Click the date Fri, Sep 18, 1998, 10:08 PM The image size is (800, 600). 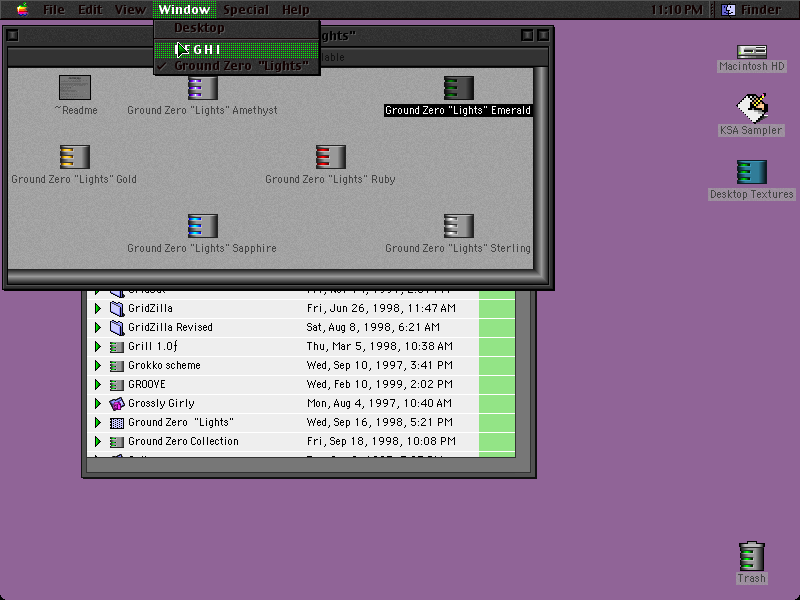pyautogui.click(x=381, y=441)
